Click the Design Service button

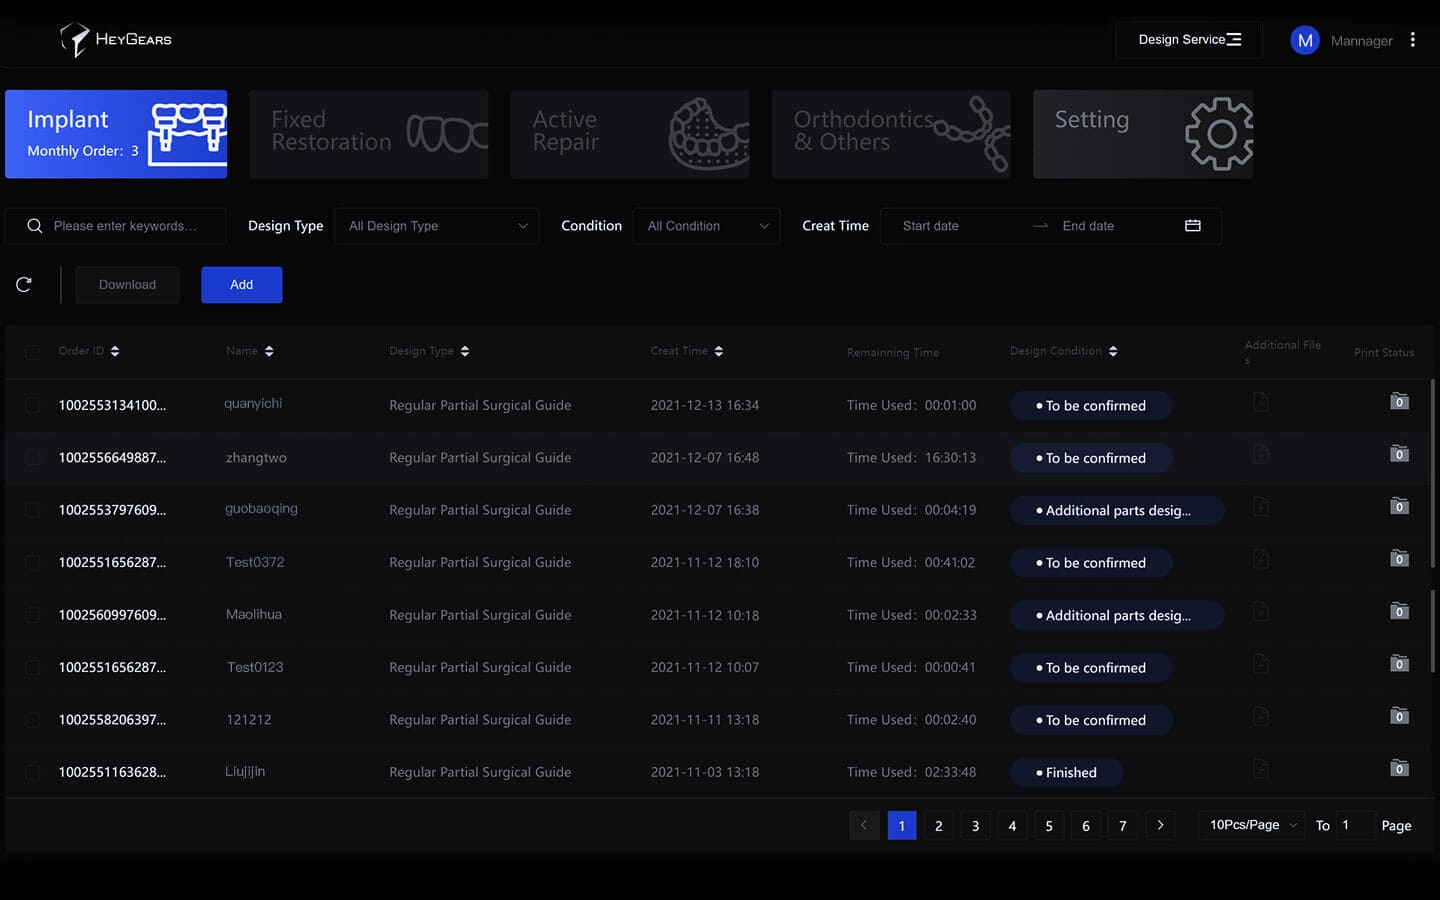click(x=1188, y=40)
